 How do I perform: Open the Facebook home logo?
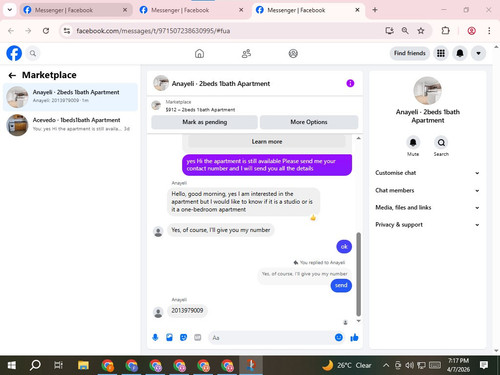pyautogui.click(x=14, y=53)
